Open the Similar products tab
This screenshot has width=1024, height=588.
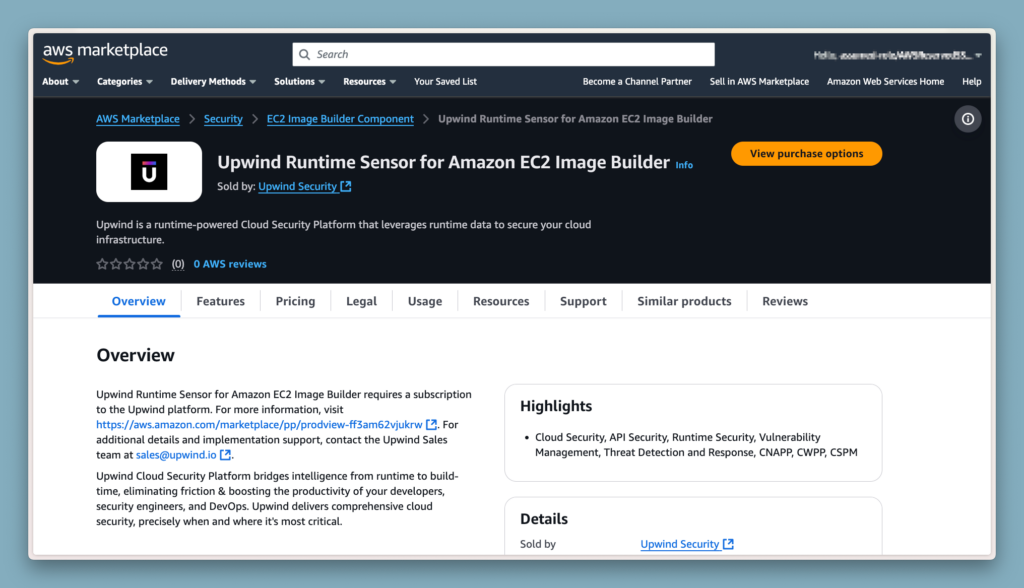coord(683,301)
